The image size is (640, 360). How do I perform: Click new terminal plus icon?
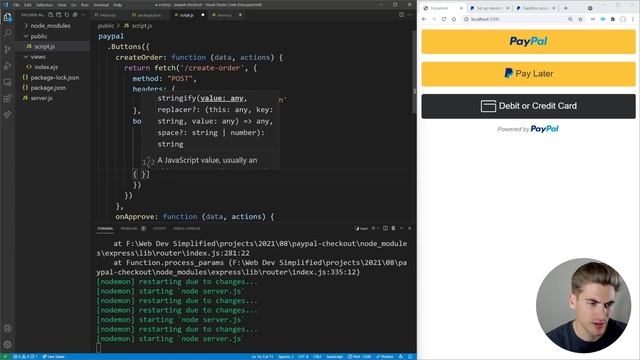[373, 228]
